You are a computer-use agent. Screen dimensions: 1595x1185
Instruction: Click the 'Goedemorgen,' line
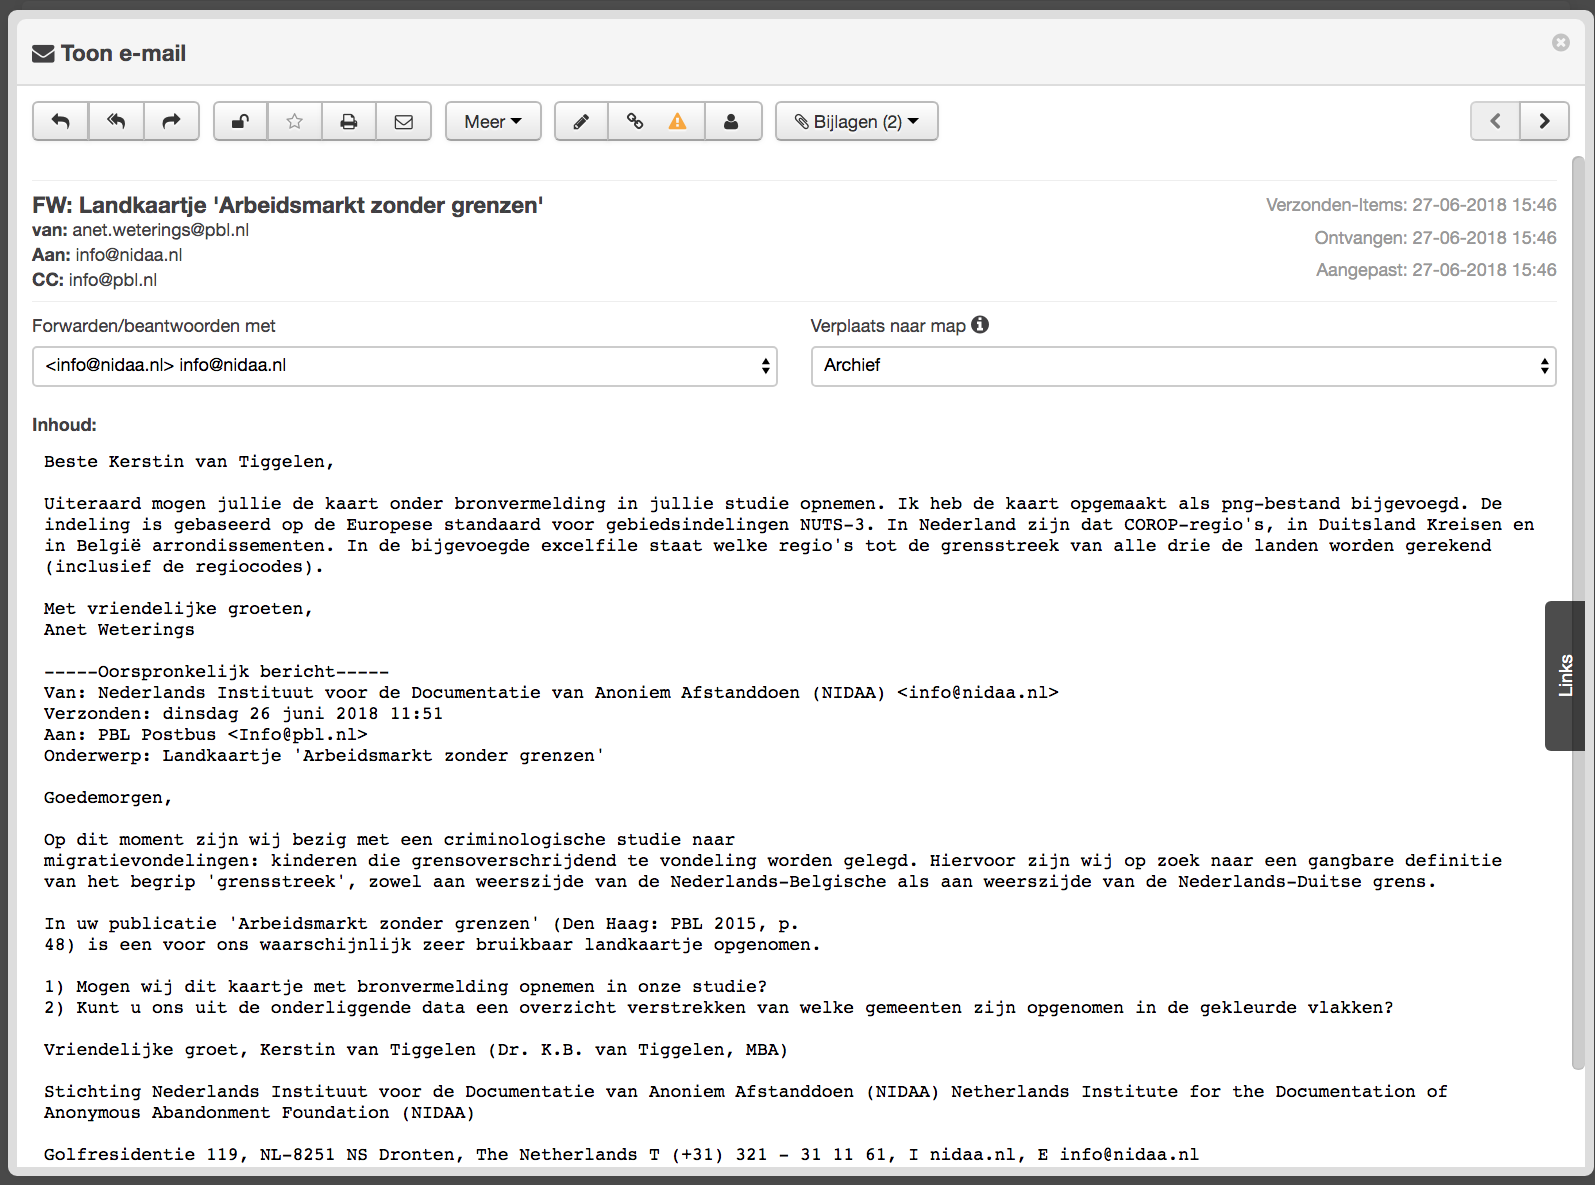tap(108, 798)
